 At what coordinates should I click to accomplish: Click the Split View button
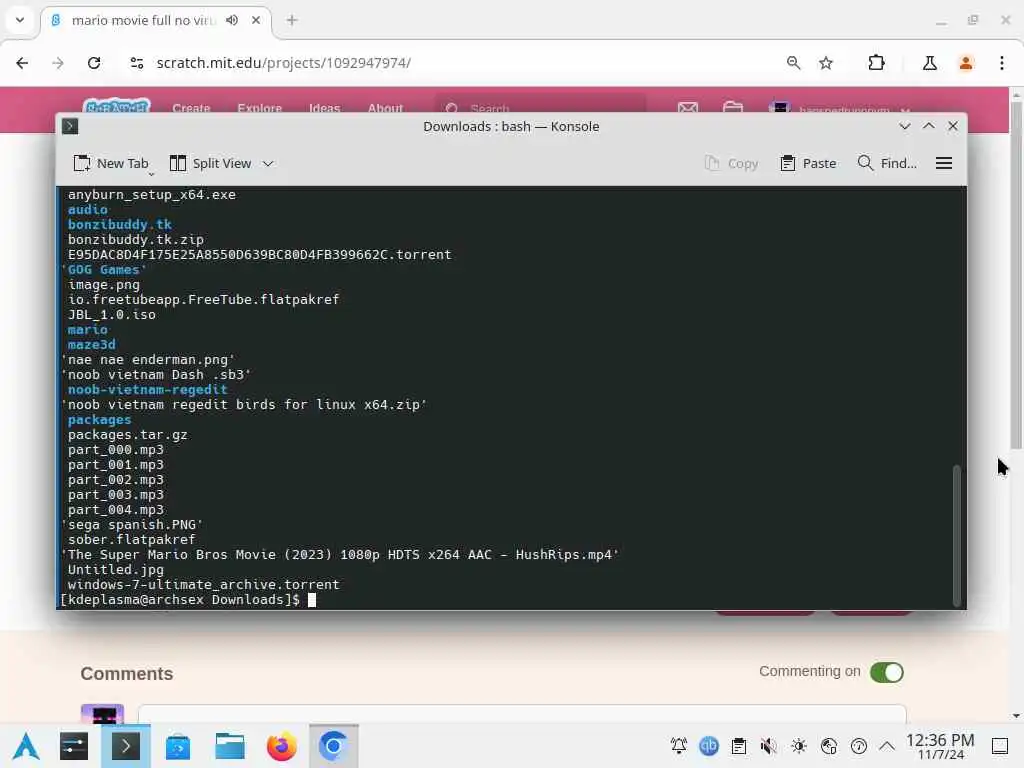click(x=210, y=163)
